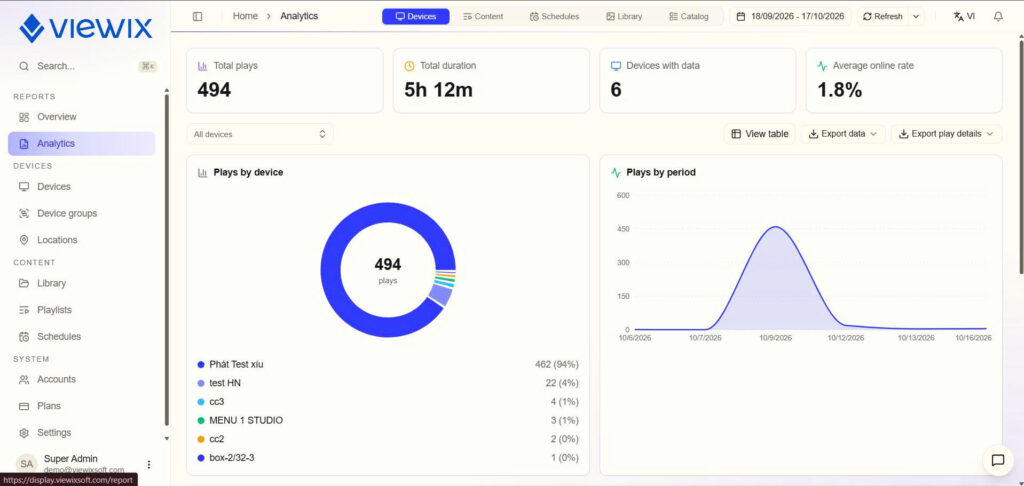Open Devices in the sidebar
The width and height of the screenshot is (1024, 486).
point(82,187)
